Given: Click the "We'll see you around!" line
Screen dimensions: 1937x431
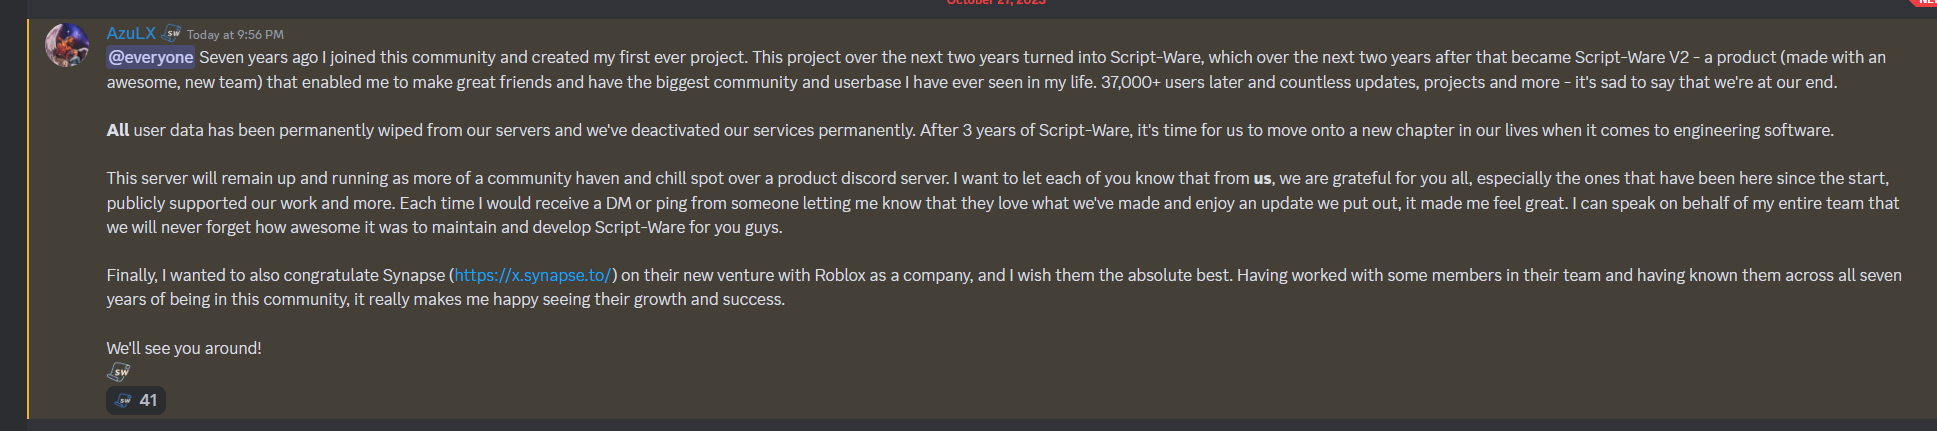Looking at the screenshot, I should pyautogui.click(x=184, y=348).
